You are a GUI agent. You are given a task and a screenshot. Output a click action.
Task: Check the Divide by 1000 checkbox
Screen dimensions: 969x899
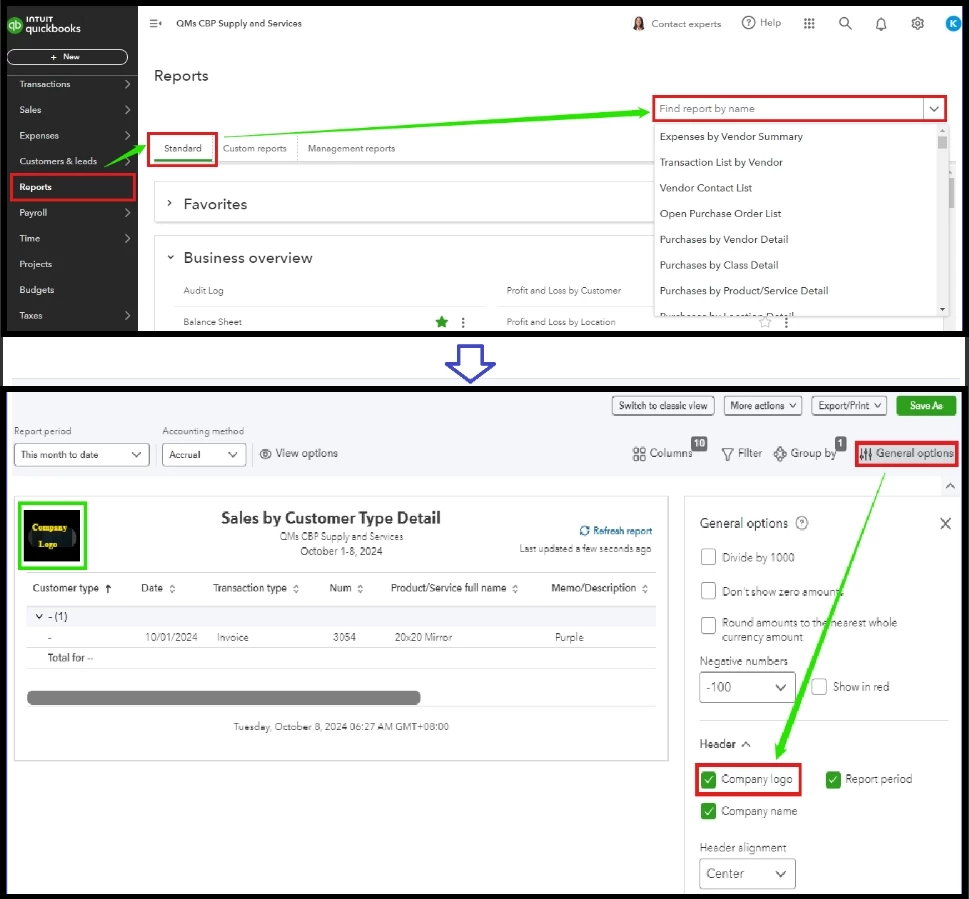(708, 557)
